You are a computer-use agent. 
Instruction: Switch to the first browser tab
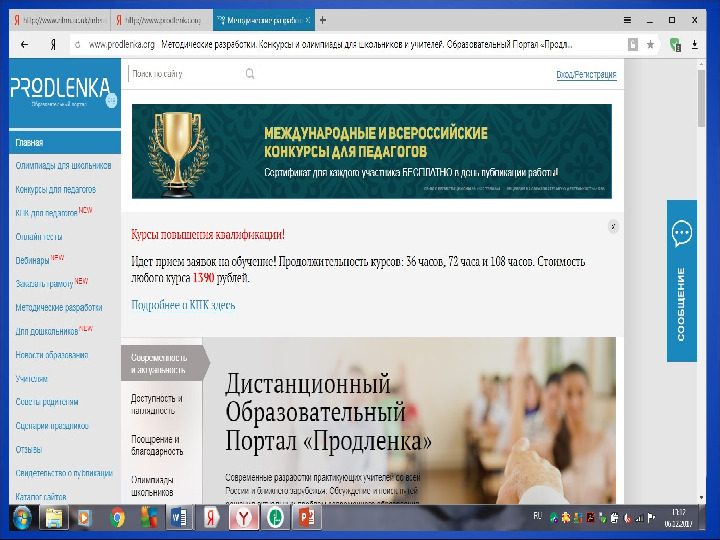tap(61, 20)
